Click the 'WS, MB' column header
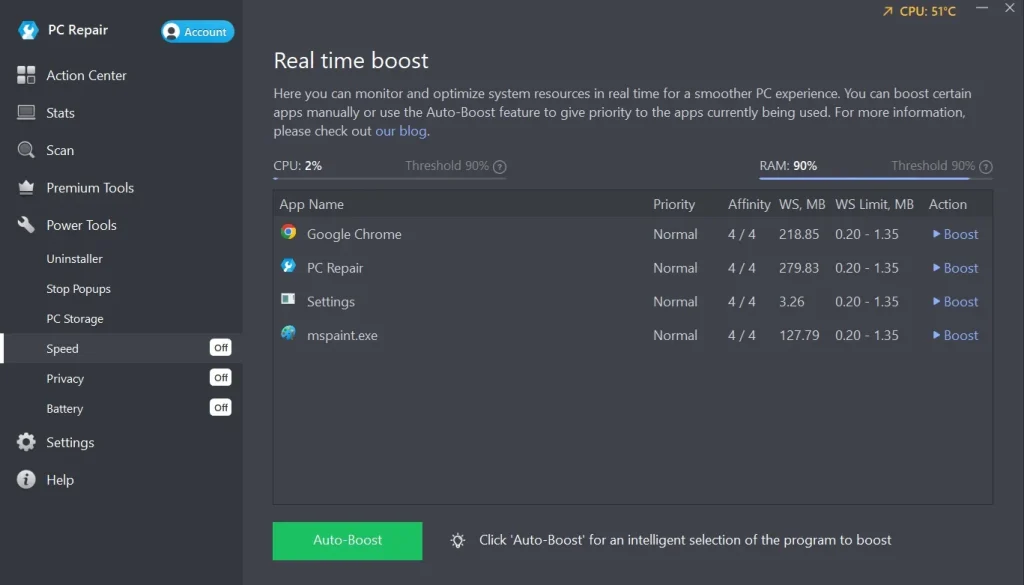 point(802,204)
